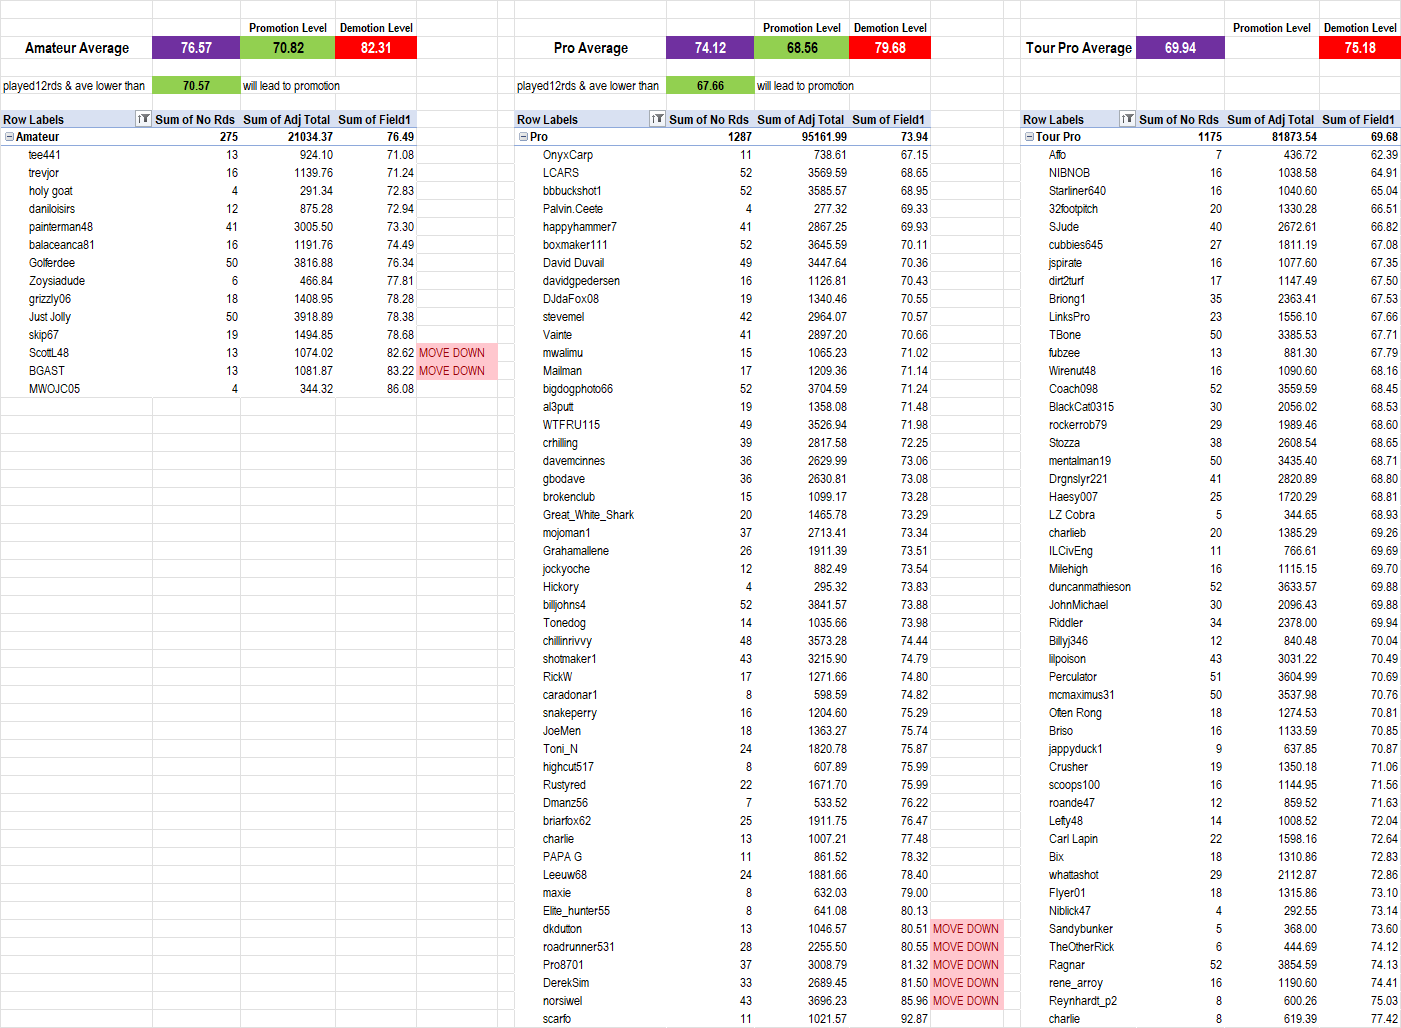This screenshot has height=1028, width=1401.
Task: Select the green 67.66 pro threshold cell
Action: (710, 86)
